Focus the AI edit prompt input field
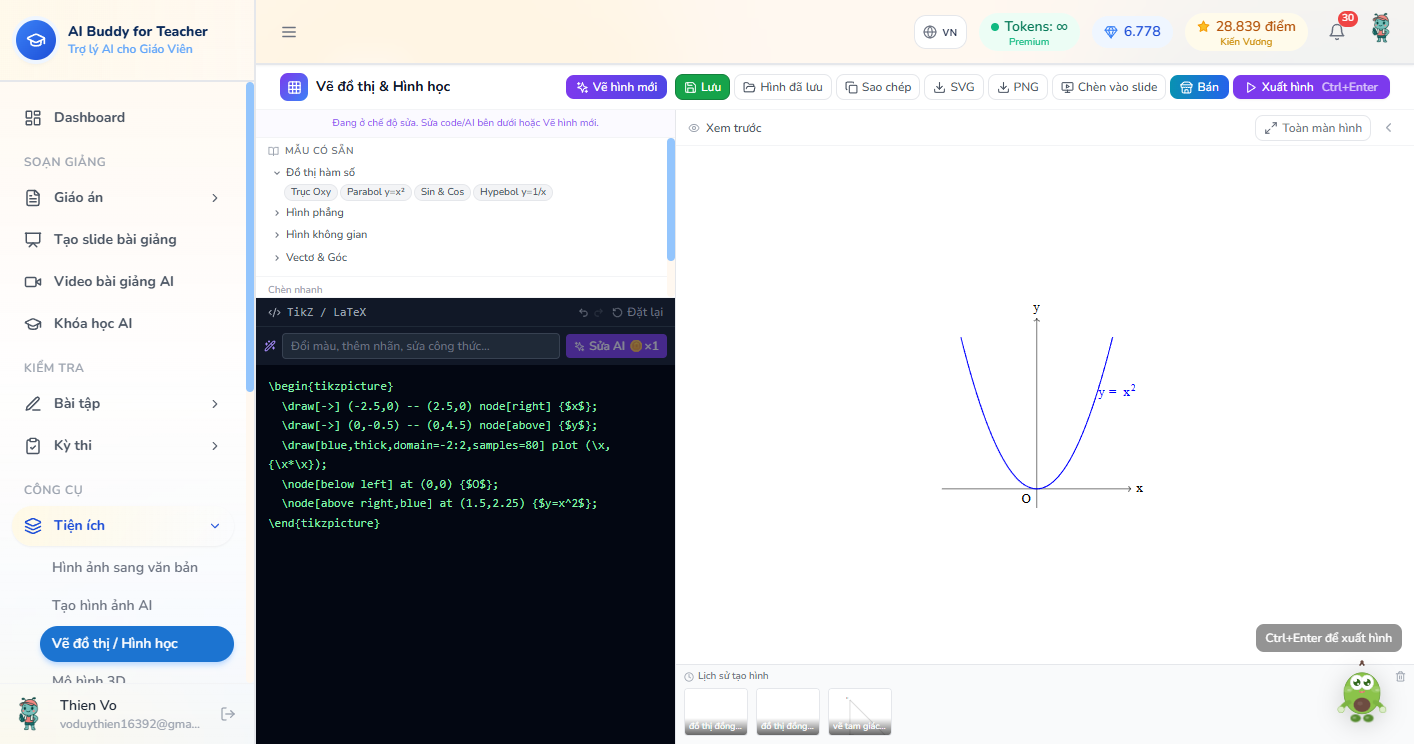The height and width of the screenshot is (744, 1414). point(421,346)
